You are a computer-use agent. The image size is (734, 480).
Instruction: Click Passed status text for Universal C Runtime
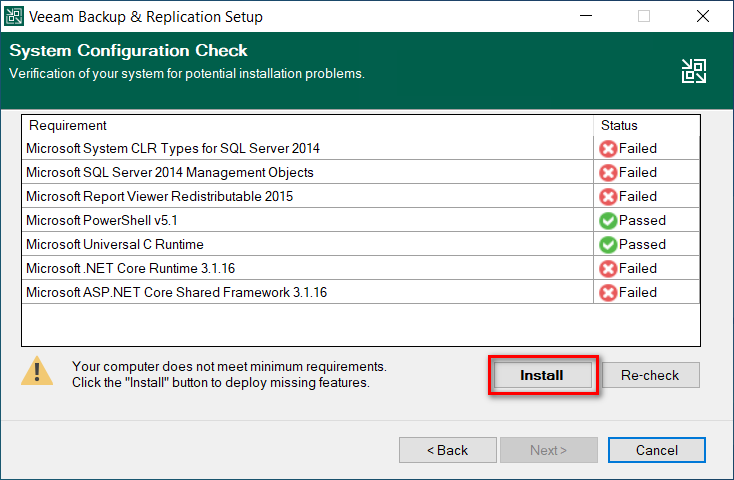tap(642, 244)
